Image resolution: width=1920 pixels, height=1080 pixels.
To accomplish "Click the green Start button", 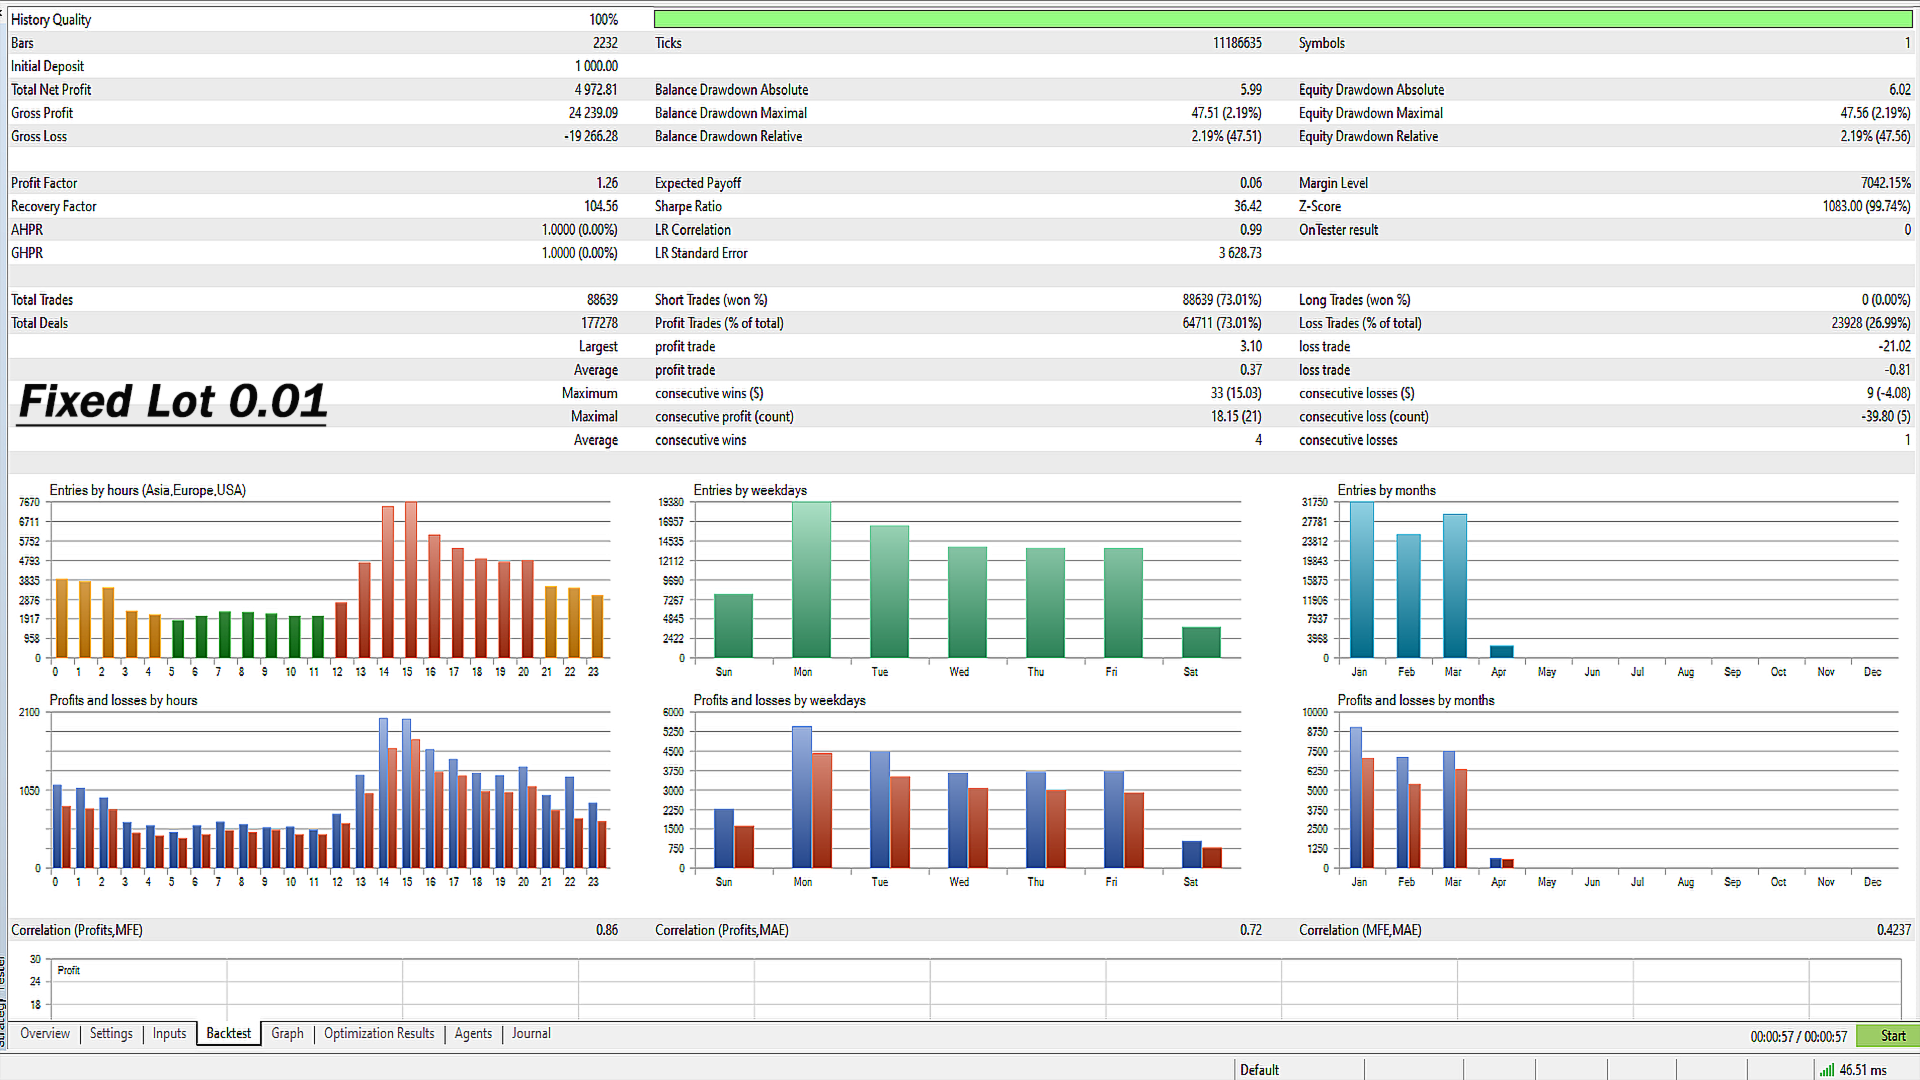I will (1887, 1036).
